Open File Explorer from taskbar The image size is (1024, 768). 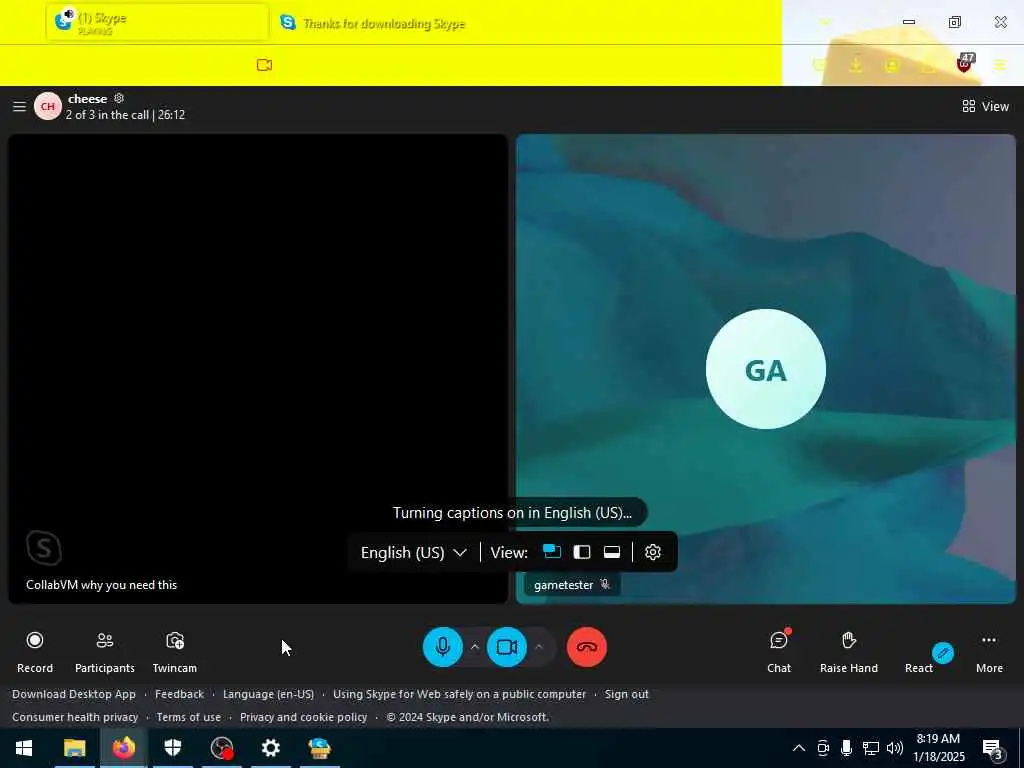coord(74,748)
